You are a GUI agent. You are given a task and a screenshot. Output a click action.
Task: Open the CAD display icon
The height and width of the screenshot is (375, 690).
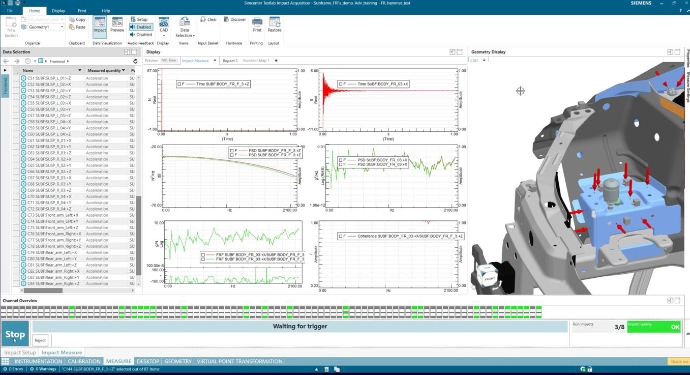click(x=164, y=26)
